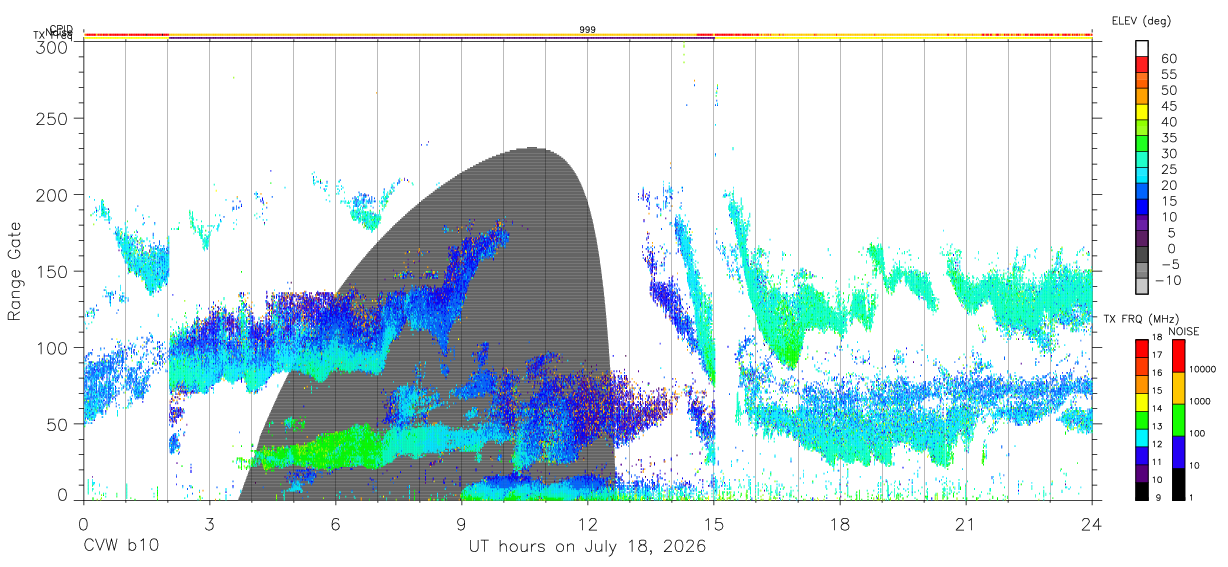Image resolution: width=1228 pixels, height=567 pixels.
Task: Click the '24' hour tick label
Action: [x=1092, y=524]
